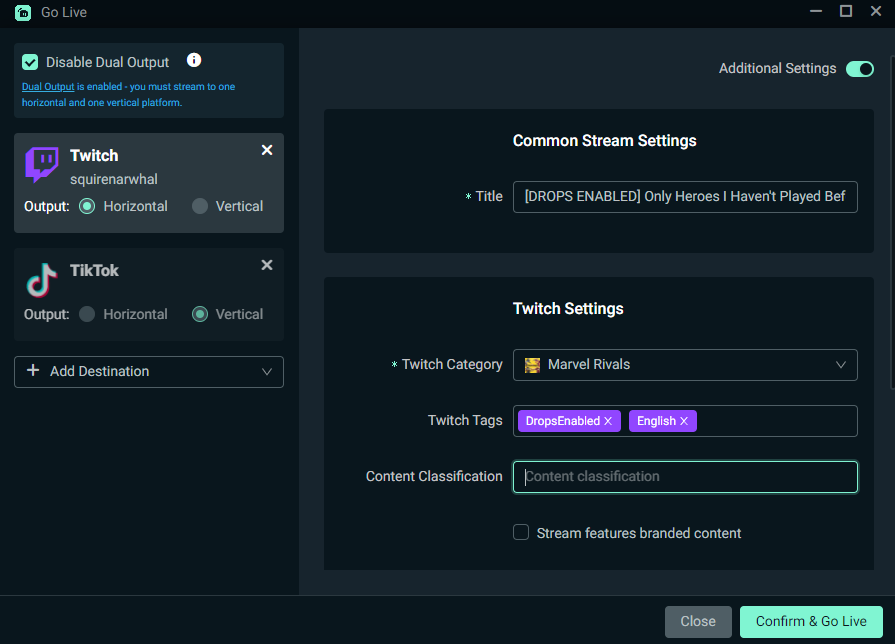Select Horizontal output for TikTok
The width and height of the screenshot is (895, 644).
click(x=89, y=314)
